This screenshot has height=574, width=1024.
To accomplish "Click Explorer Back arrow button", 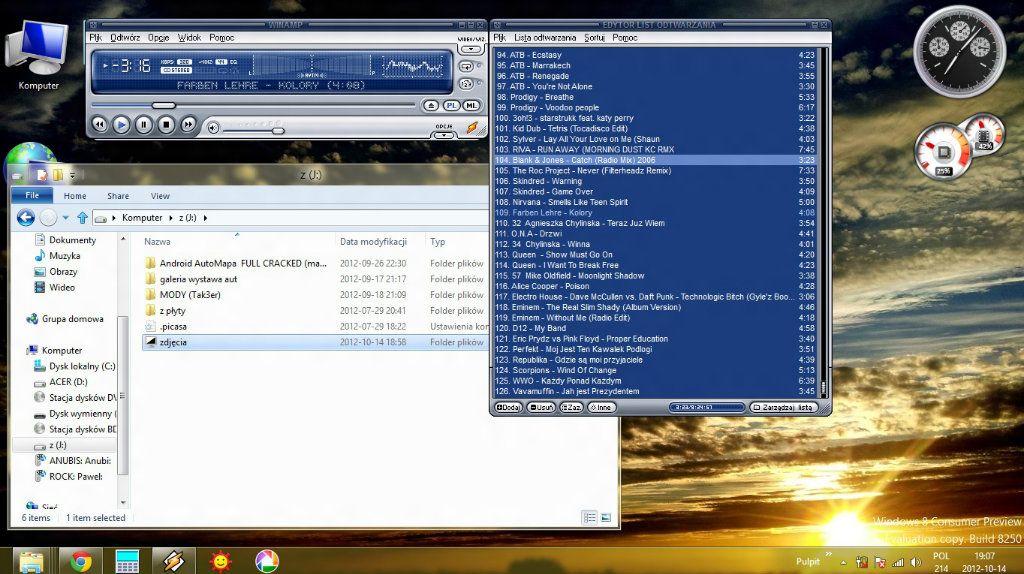I will [x=25, y=217].
